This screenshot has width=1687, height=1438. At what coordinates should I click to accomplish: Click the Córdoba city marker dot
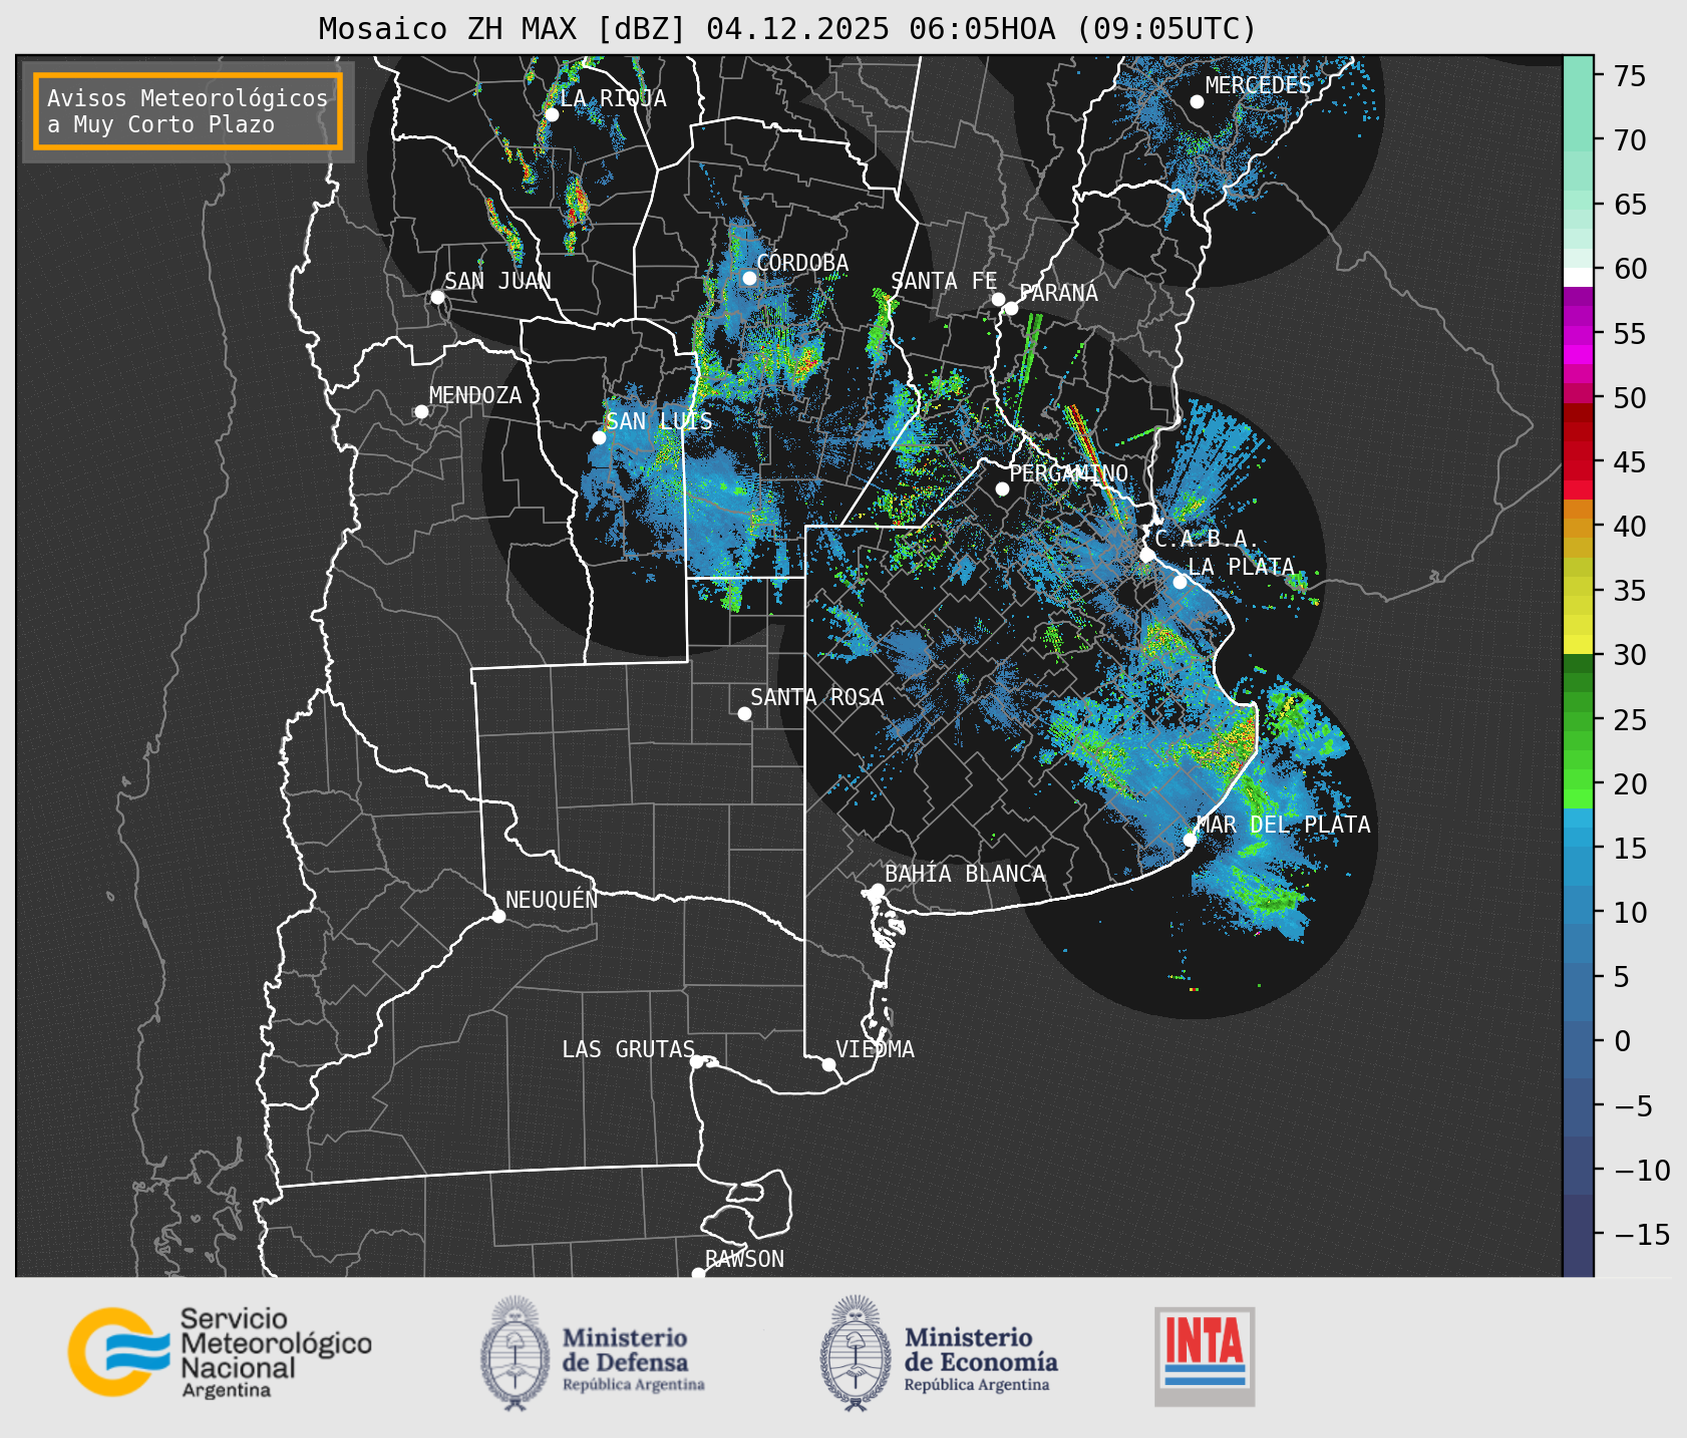(x=749, y=278)
